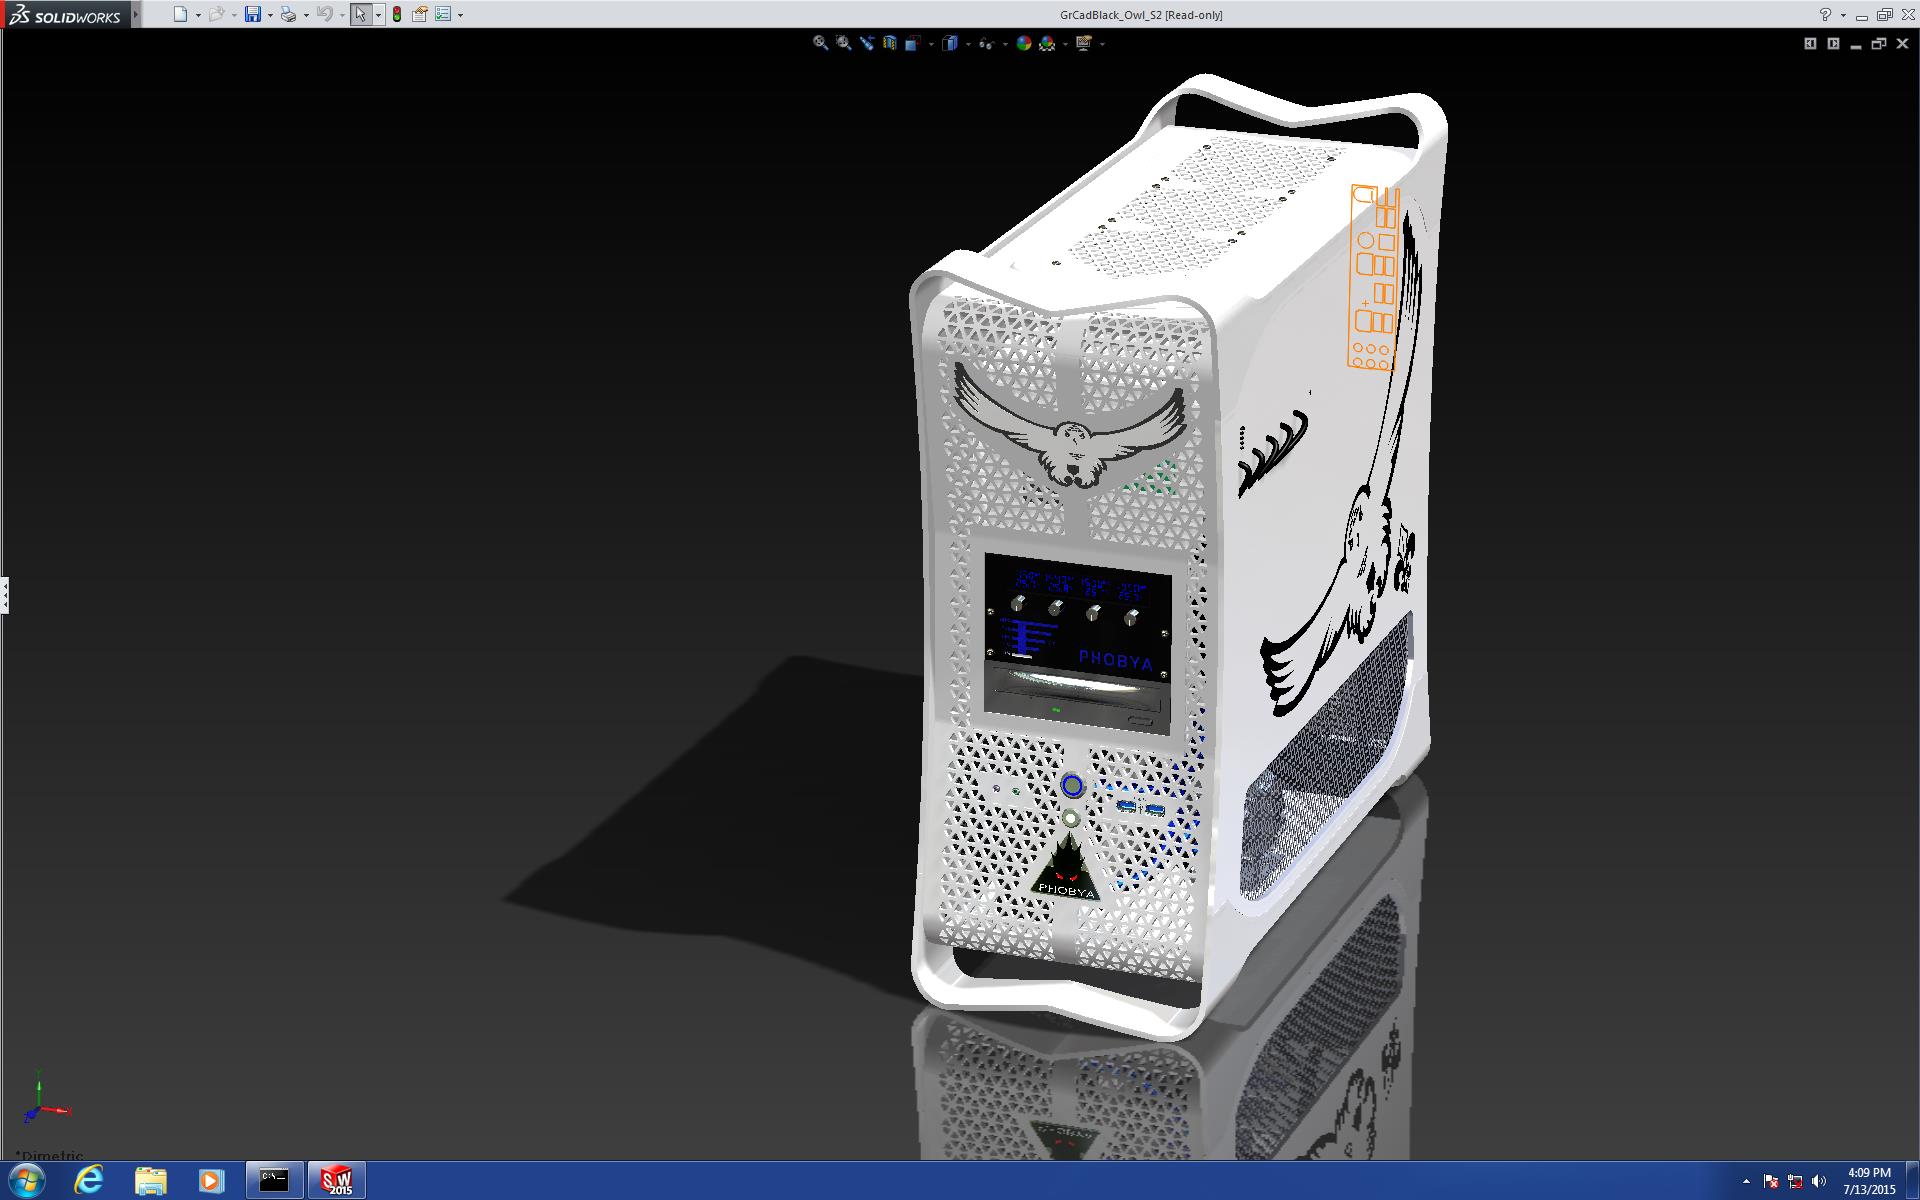This screenshot has width=1920, height=1200.
Task: Open the File Properties icon
Action: pyautogui.click(x=420, y=14)
